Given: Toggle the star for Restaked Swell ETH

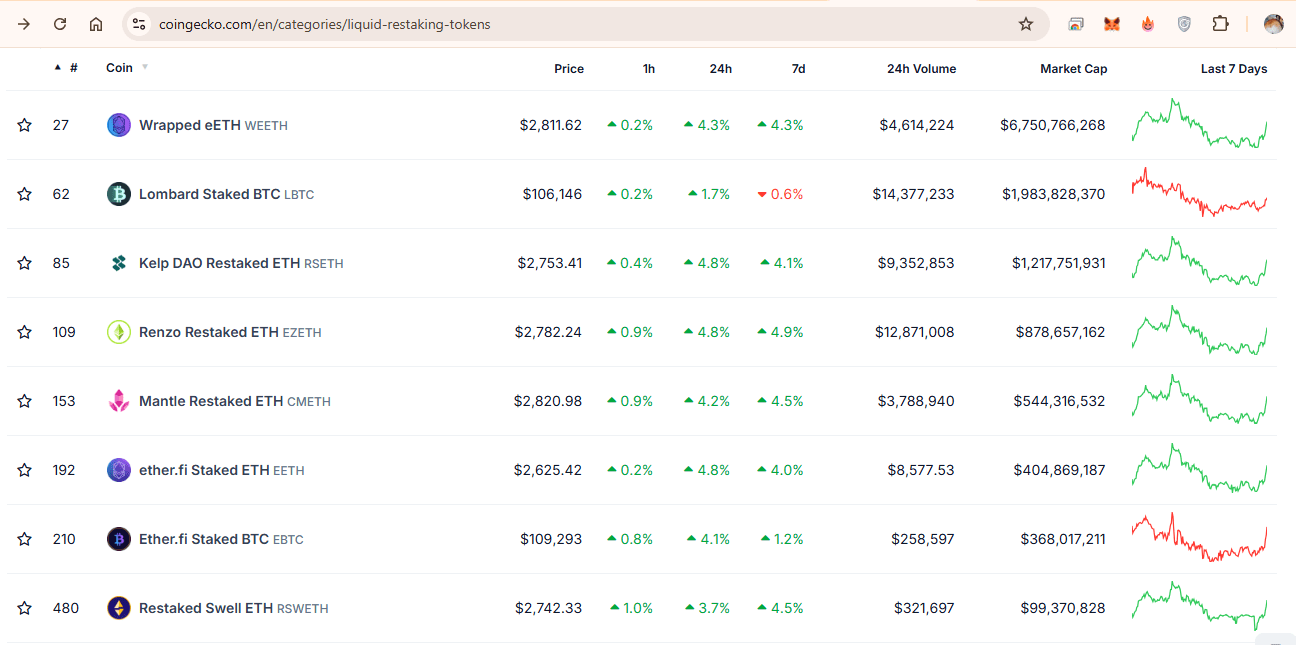Looking at the screenshot, I should tap(24, 608).
